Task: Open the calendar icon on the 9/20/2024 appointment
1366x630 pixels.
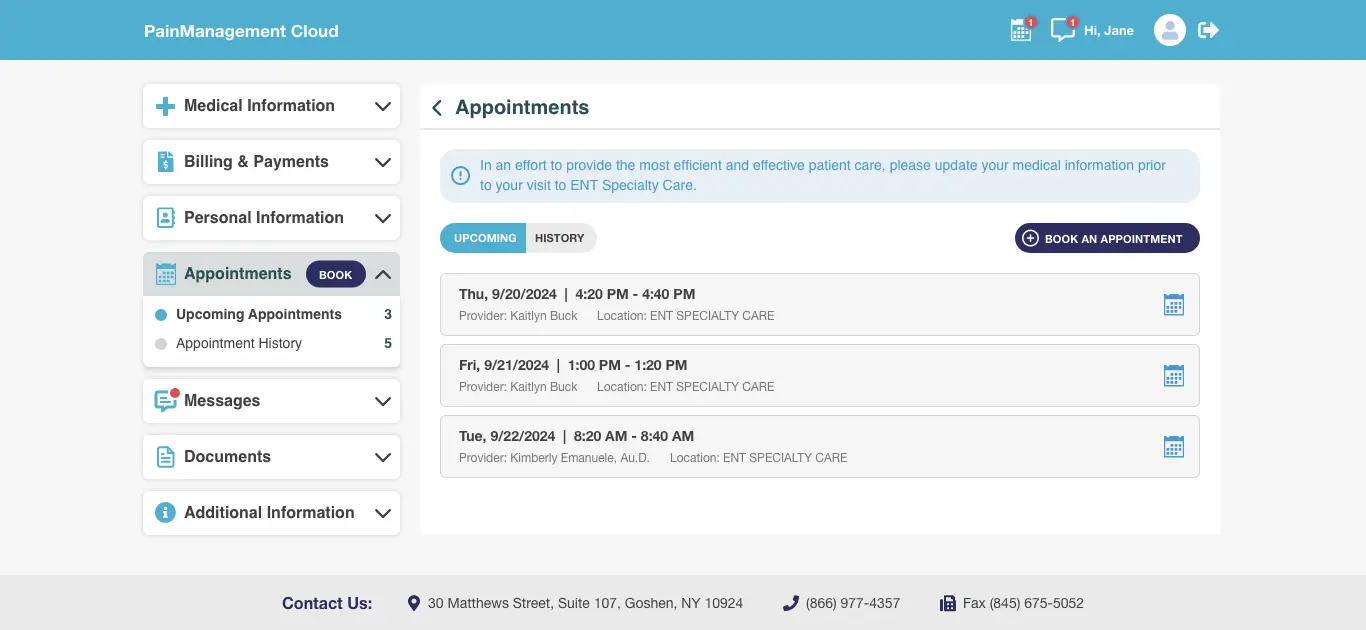Action: point(1173,304)
